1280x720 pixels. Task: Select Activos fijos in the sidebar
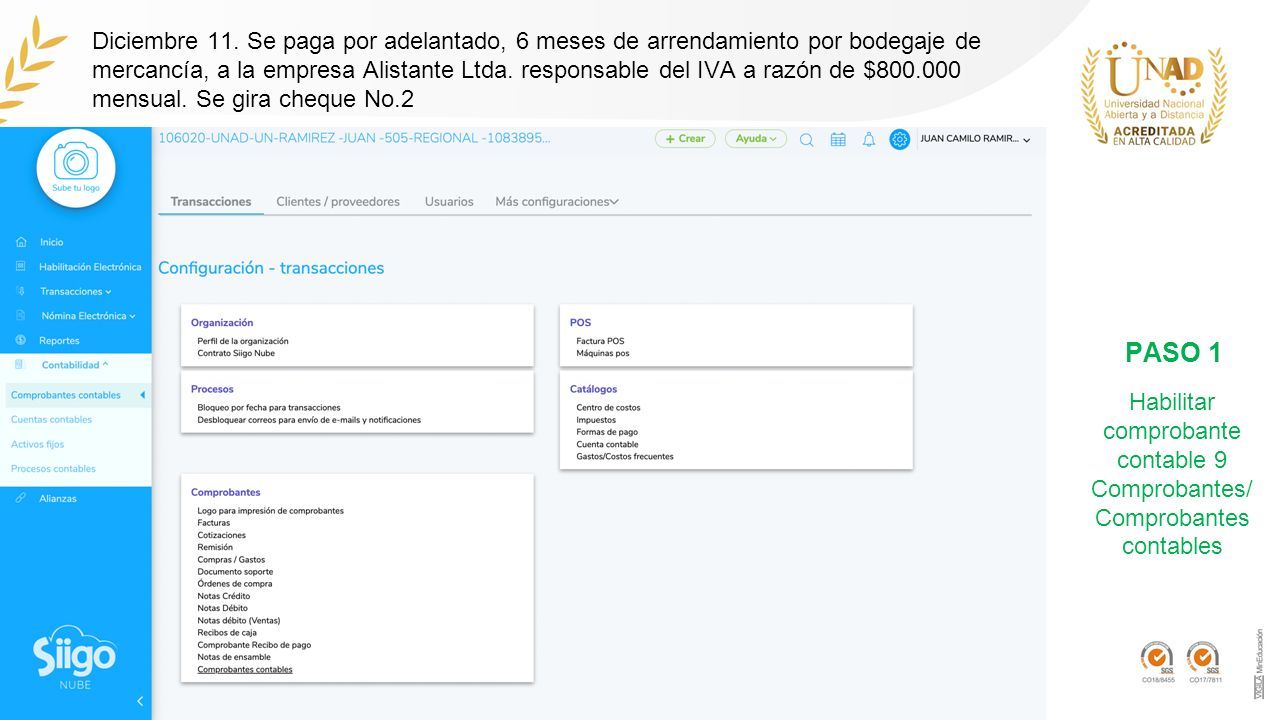pos(37,444)
